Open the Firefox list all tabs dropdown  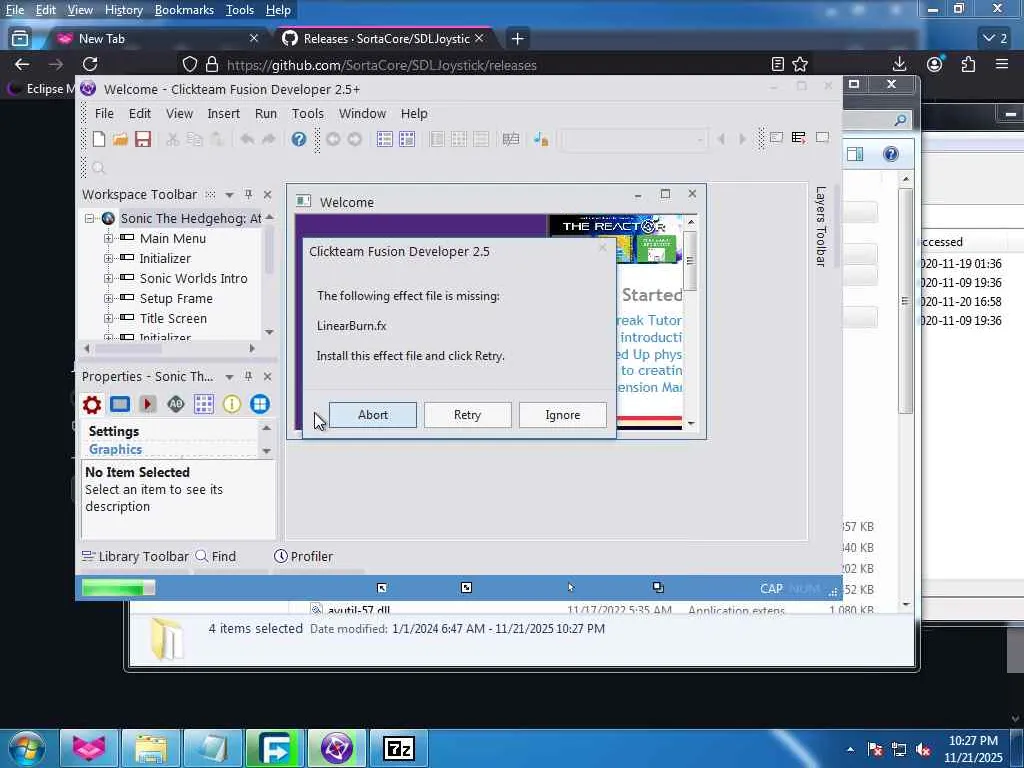(995, 39)
